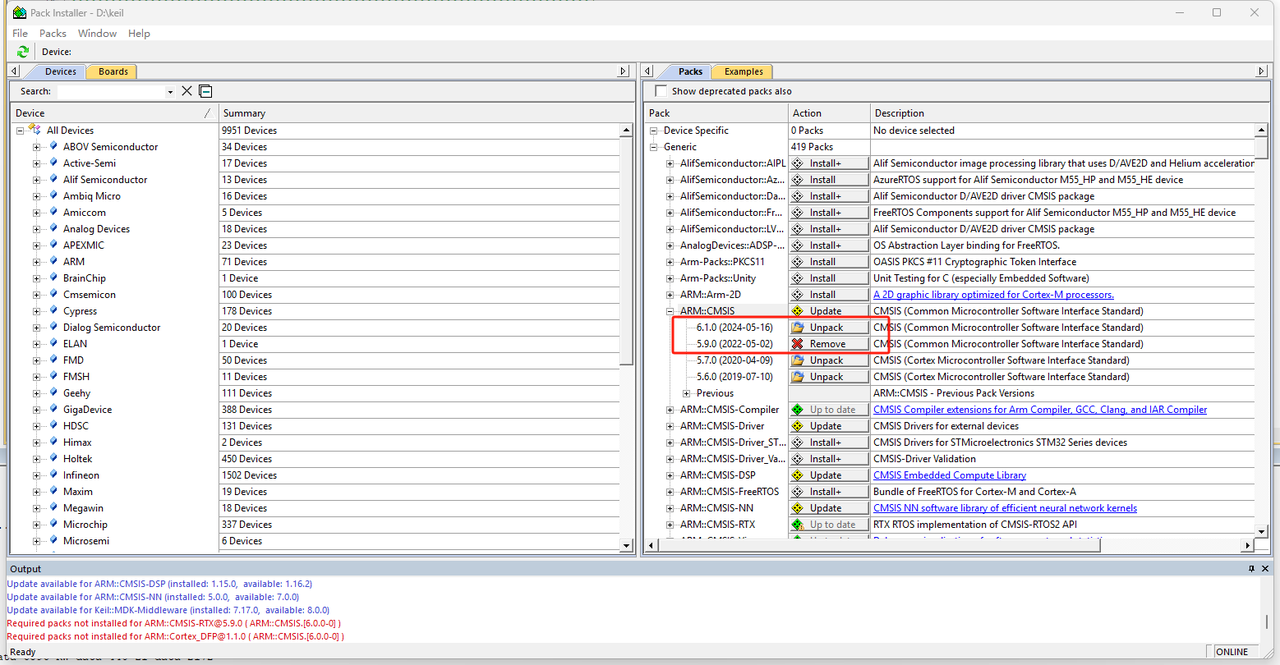Clear the device search with X icon
Image resolution: width=1280 pixels, height=665 pixels.
pyautogui.click(x=186, y=91)
